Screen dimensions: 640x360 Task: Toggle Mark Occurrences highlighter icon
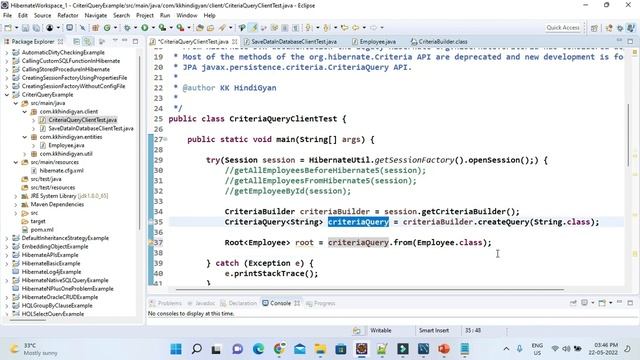tap(254, 28)
